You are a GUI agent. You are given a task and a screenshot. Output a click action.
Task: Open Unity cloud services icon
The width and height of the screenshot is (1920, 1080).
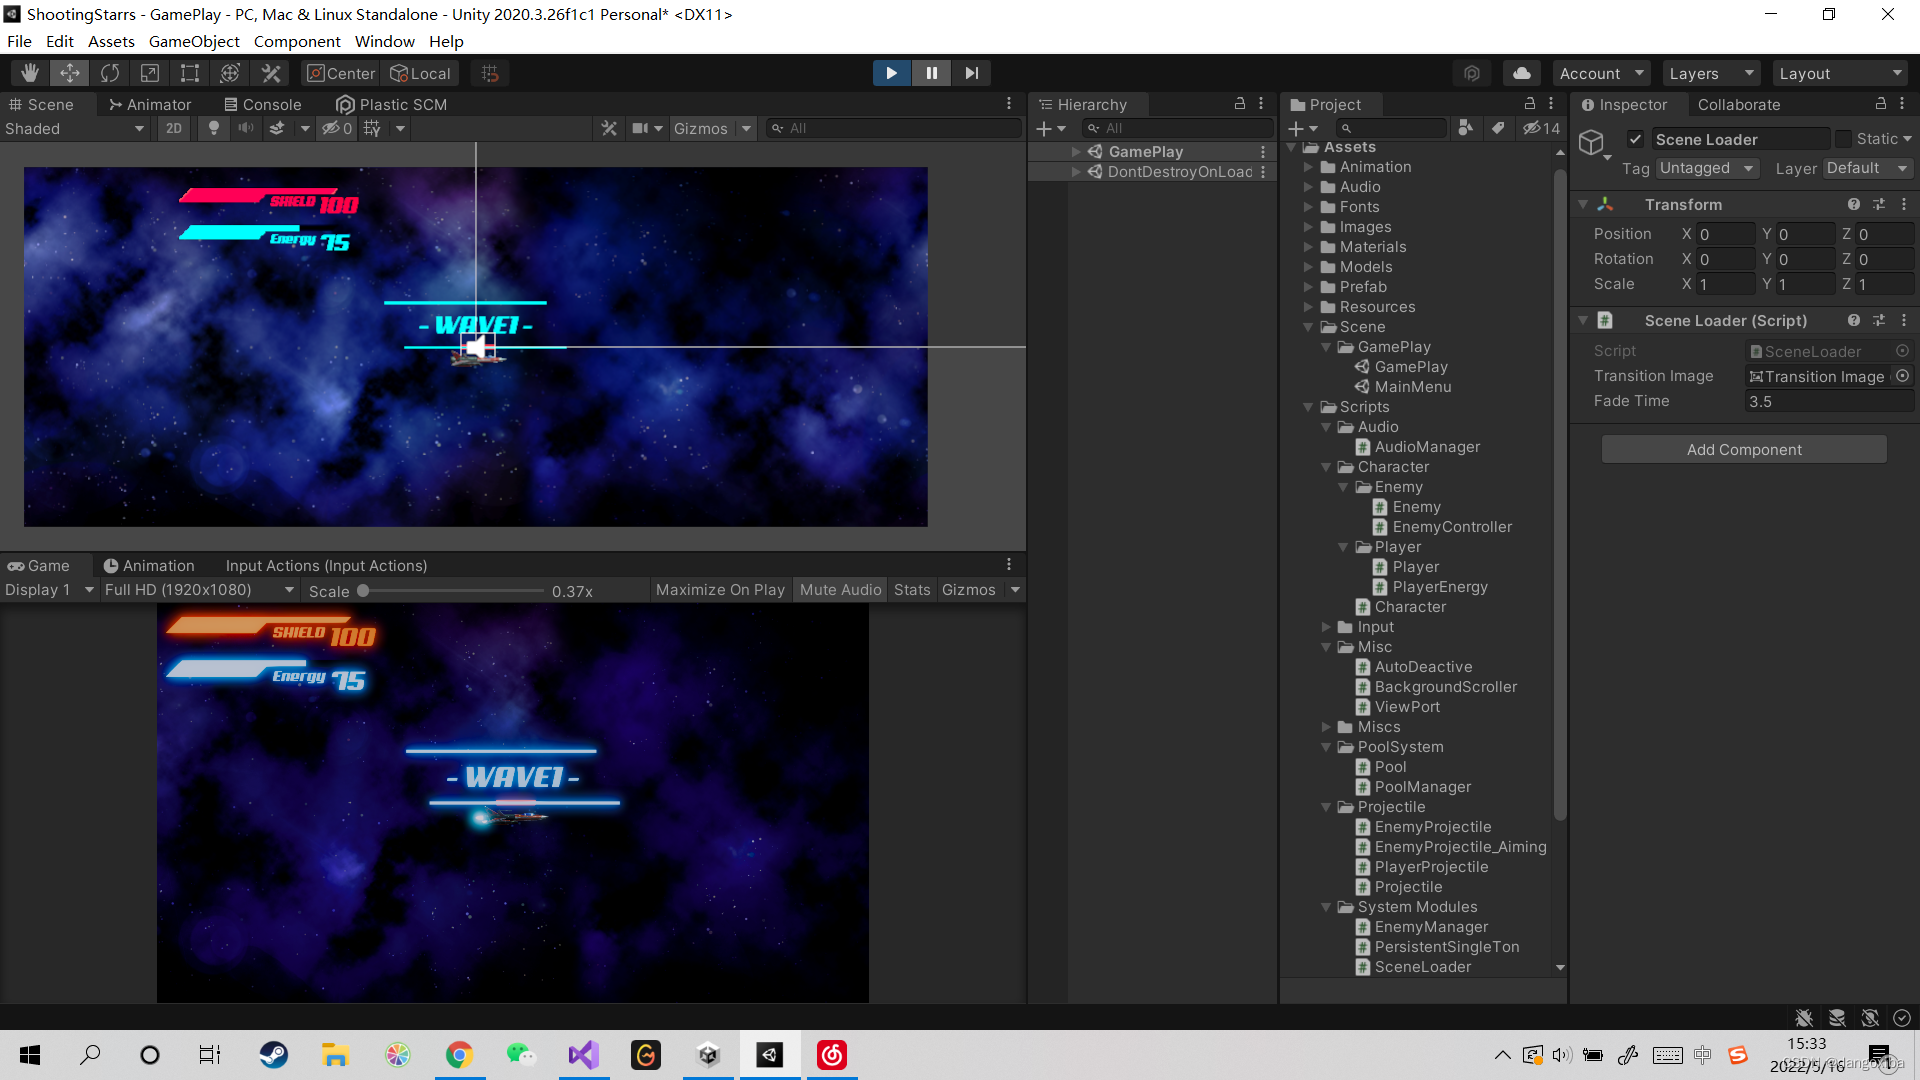1521,73
